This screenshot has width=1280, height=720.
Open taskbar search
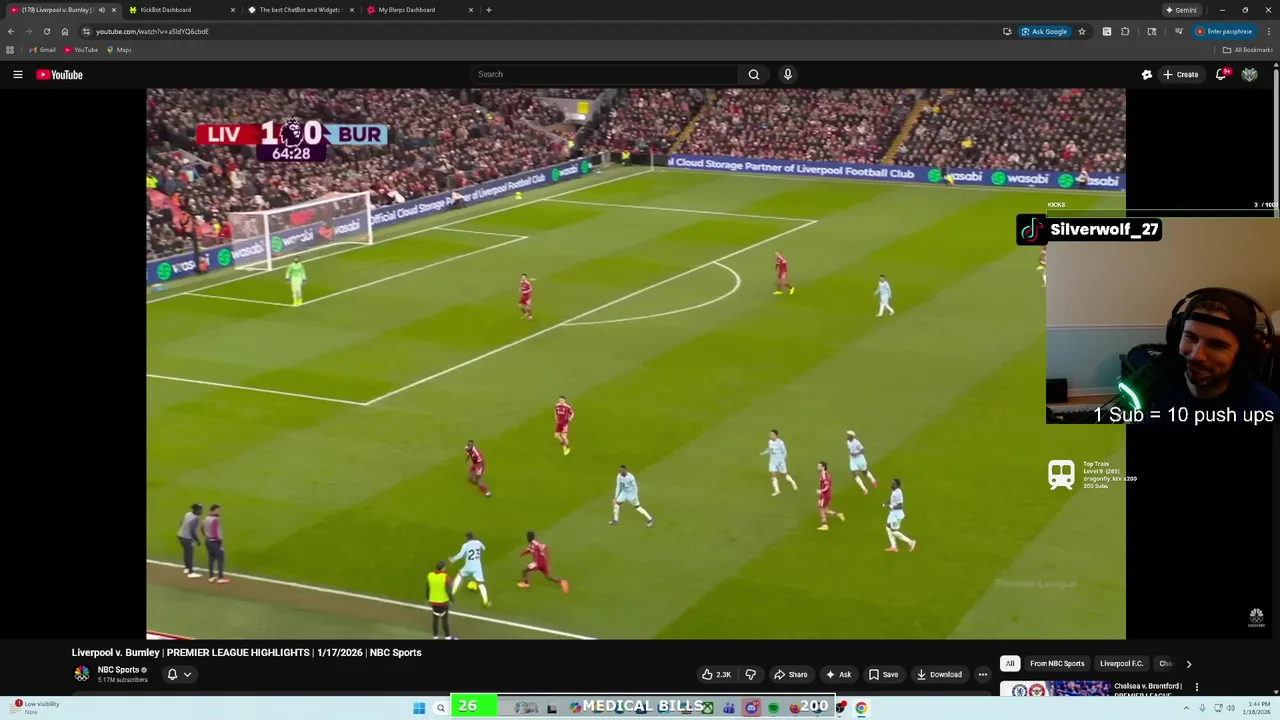coord(440,708)
